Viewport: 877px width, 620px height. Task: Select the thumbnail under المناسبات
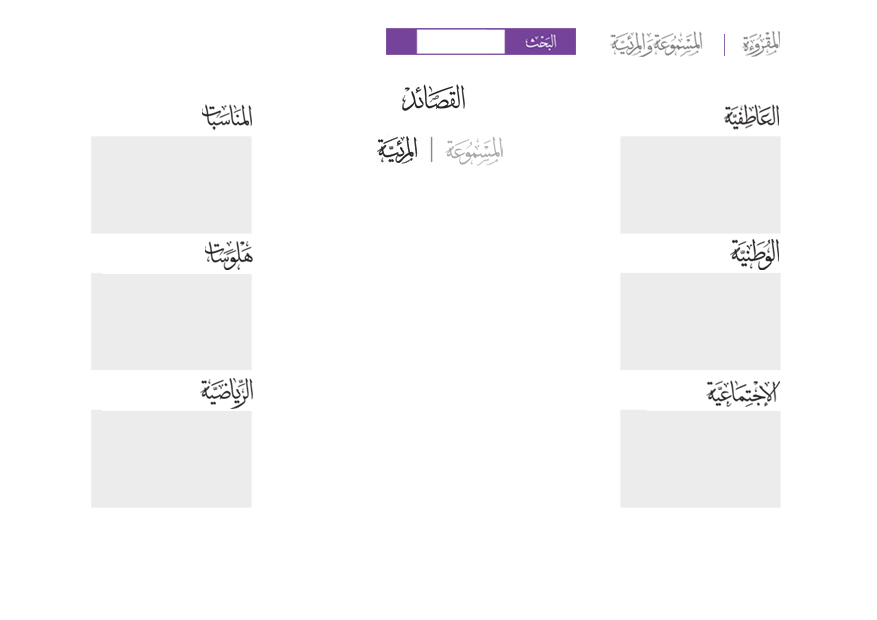coord(171,185)
